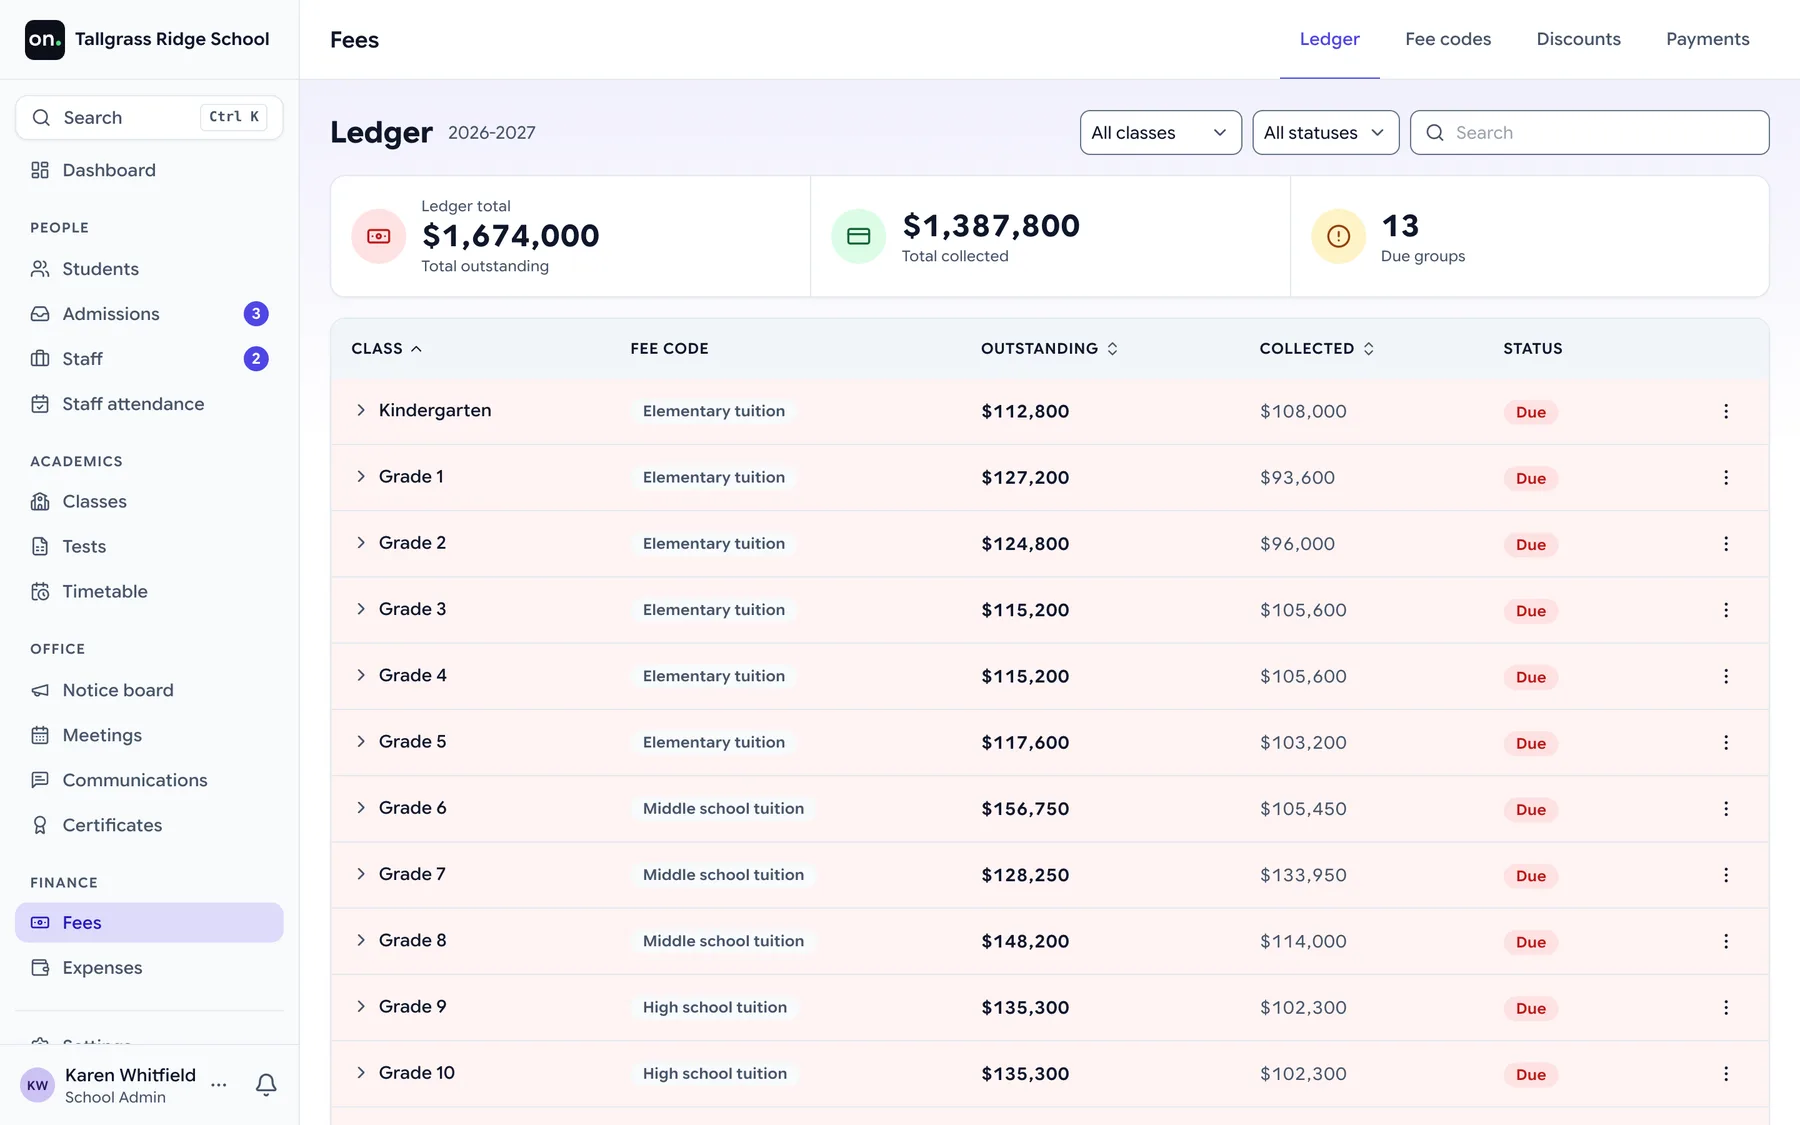Expand the Grade 9 row

coord(361,1006)
